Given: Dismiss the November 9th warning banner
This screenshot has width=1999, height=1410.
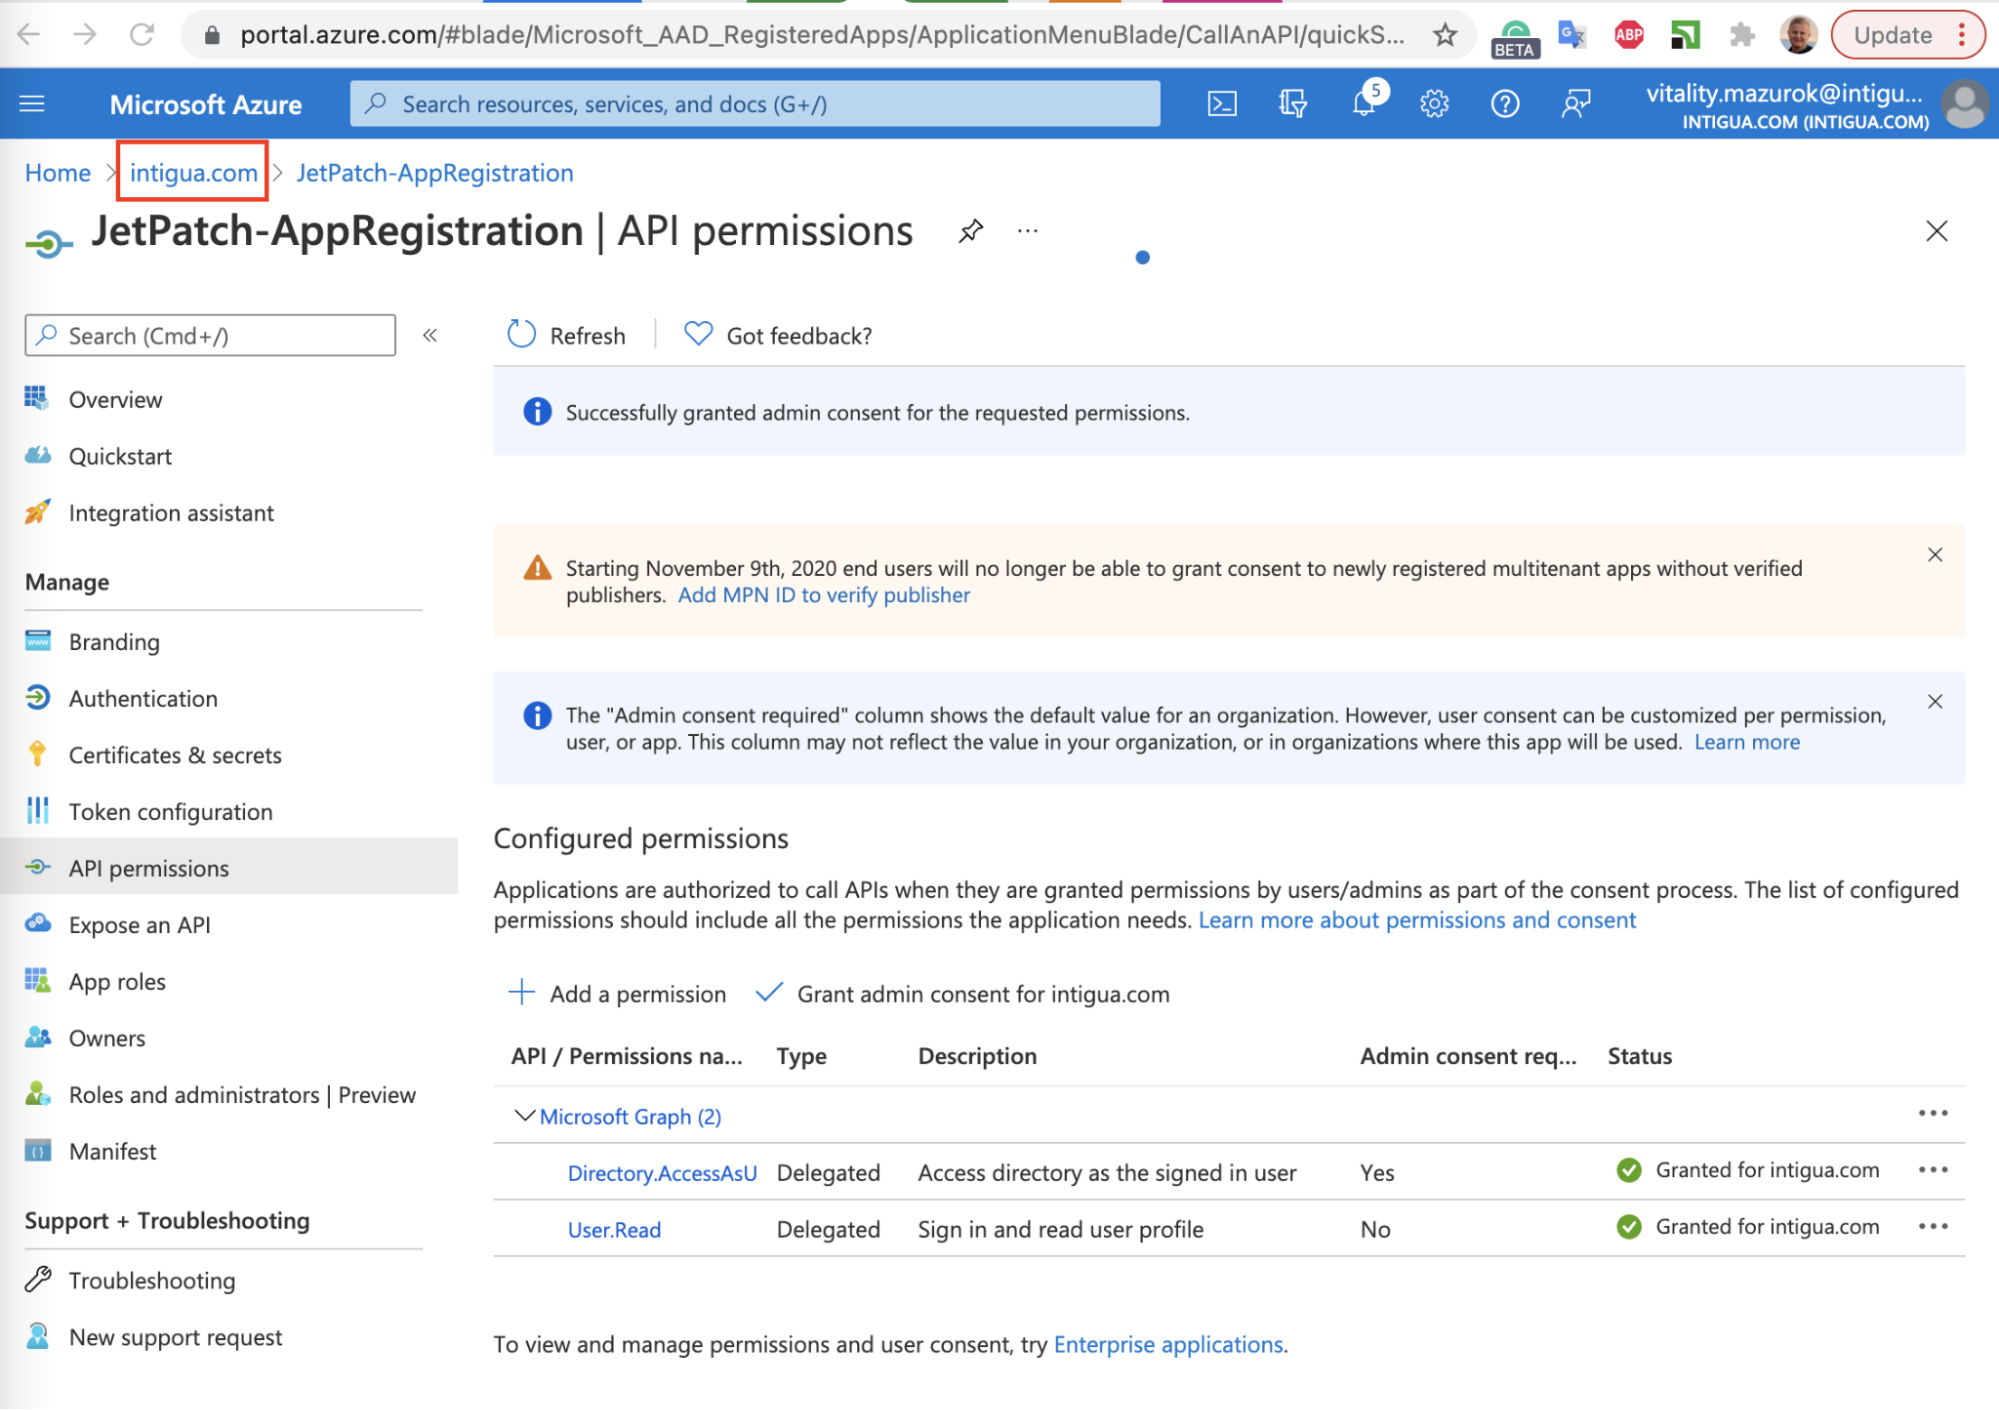Looking at the screenshot, I should click(1934, 555).
